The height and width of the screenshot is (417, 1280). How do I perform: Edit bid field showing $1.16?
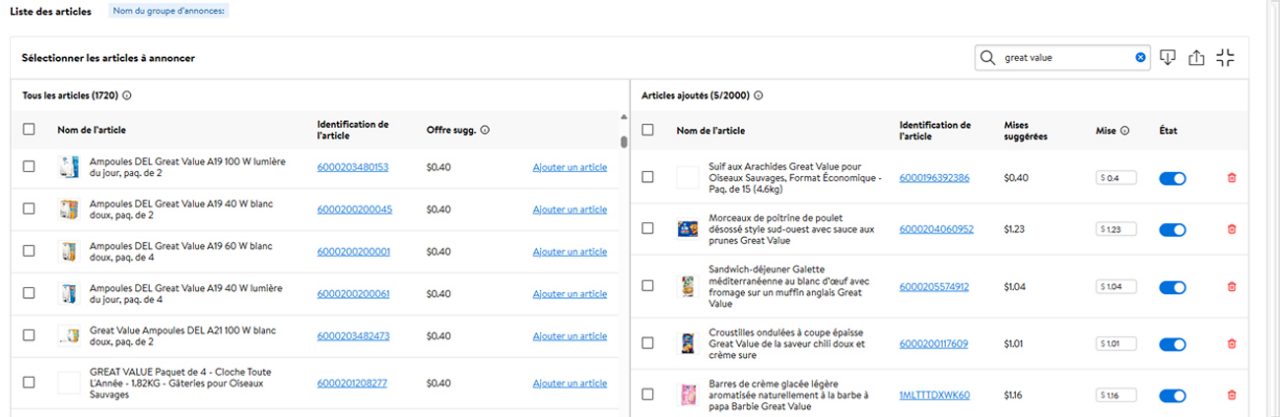click(1116, 395)
